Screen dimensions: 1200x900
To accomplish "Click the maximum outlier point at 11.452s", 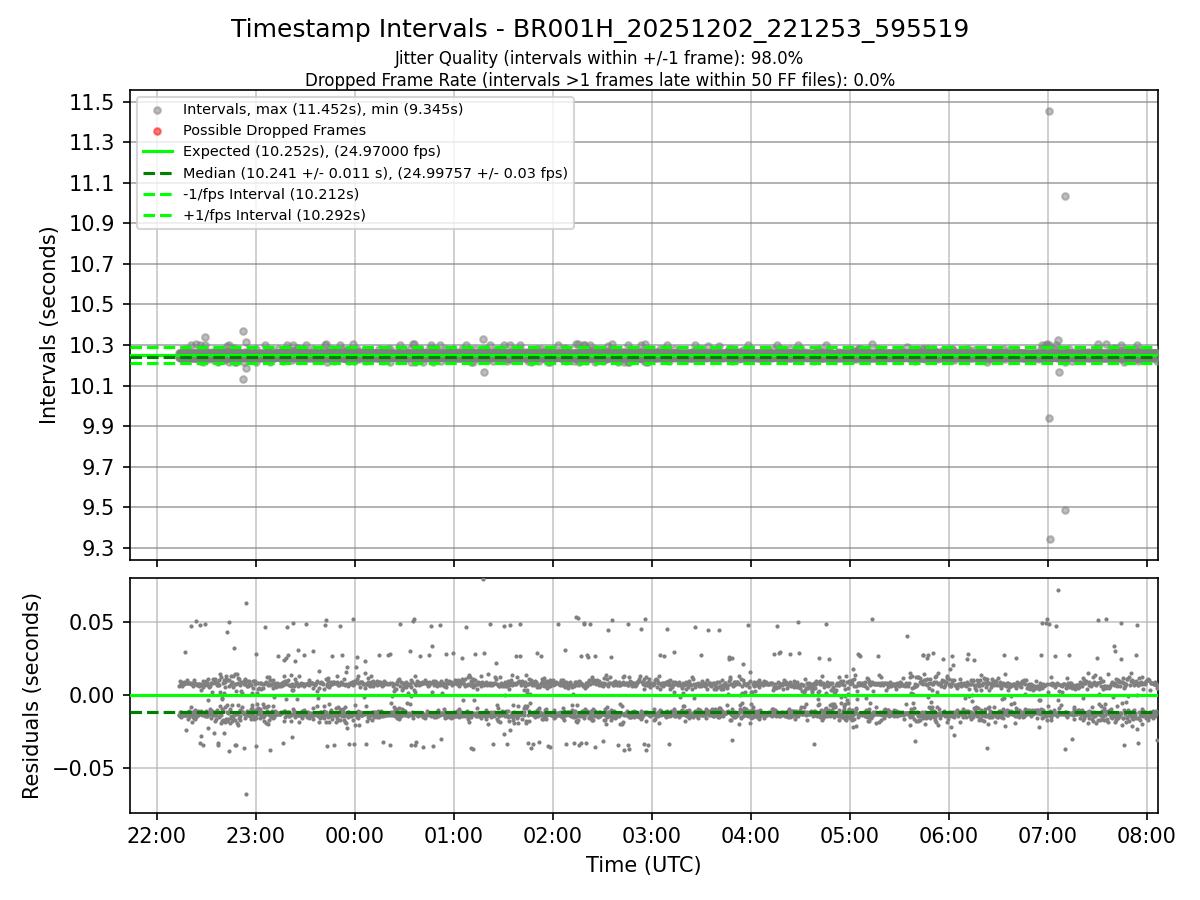I will [x=1049, y=111].
